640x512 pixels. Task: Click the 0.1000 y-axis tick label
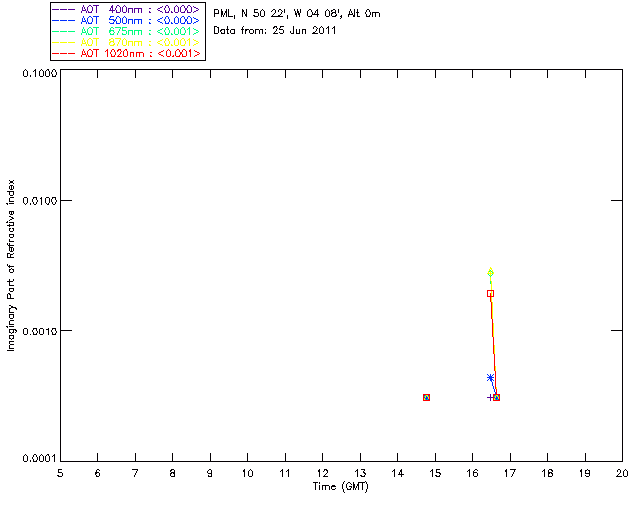39,73
